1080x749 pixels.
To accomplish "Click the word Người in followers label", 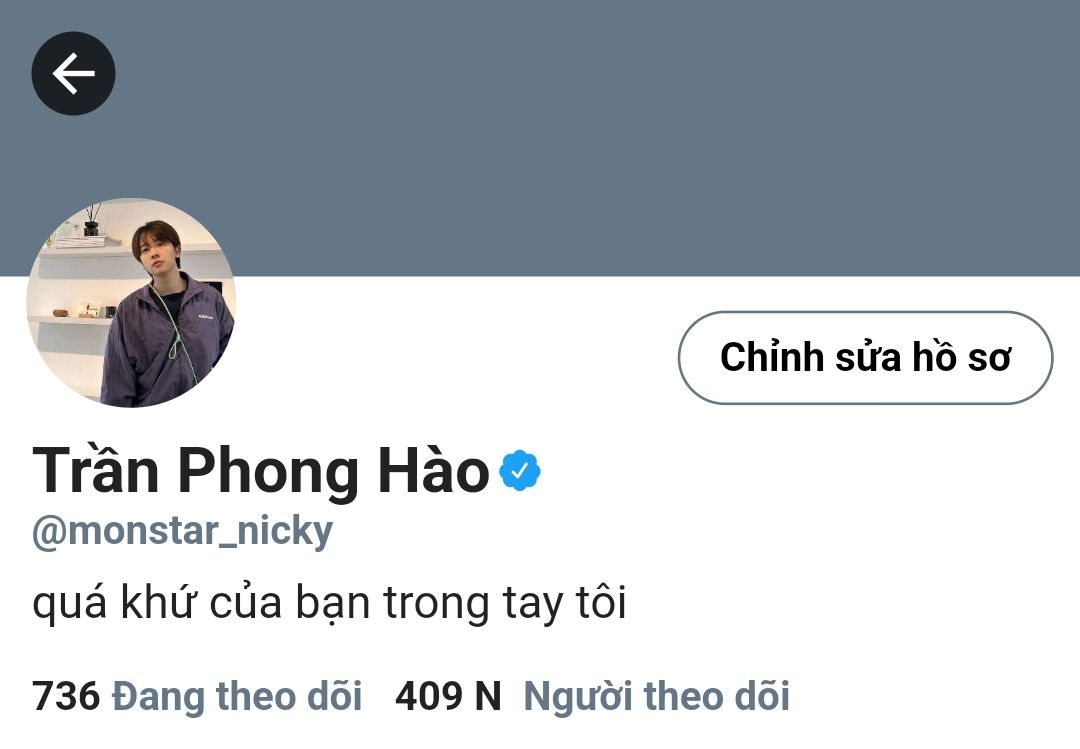I will pyautogui.click(x=578, y=697).
